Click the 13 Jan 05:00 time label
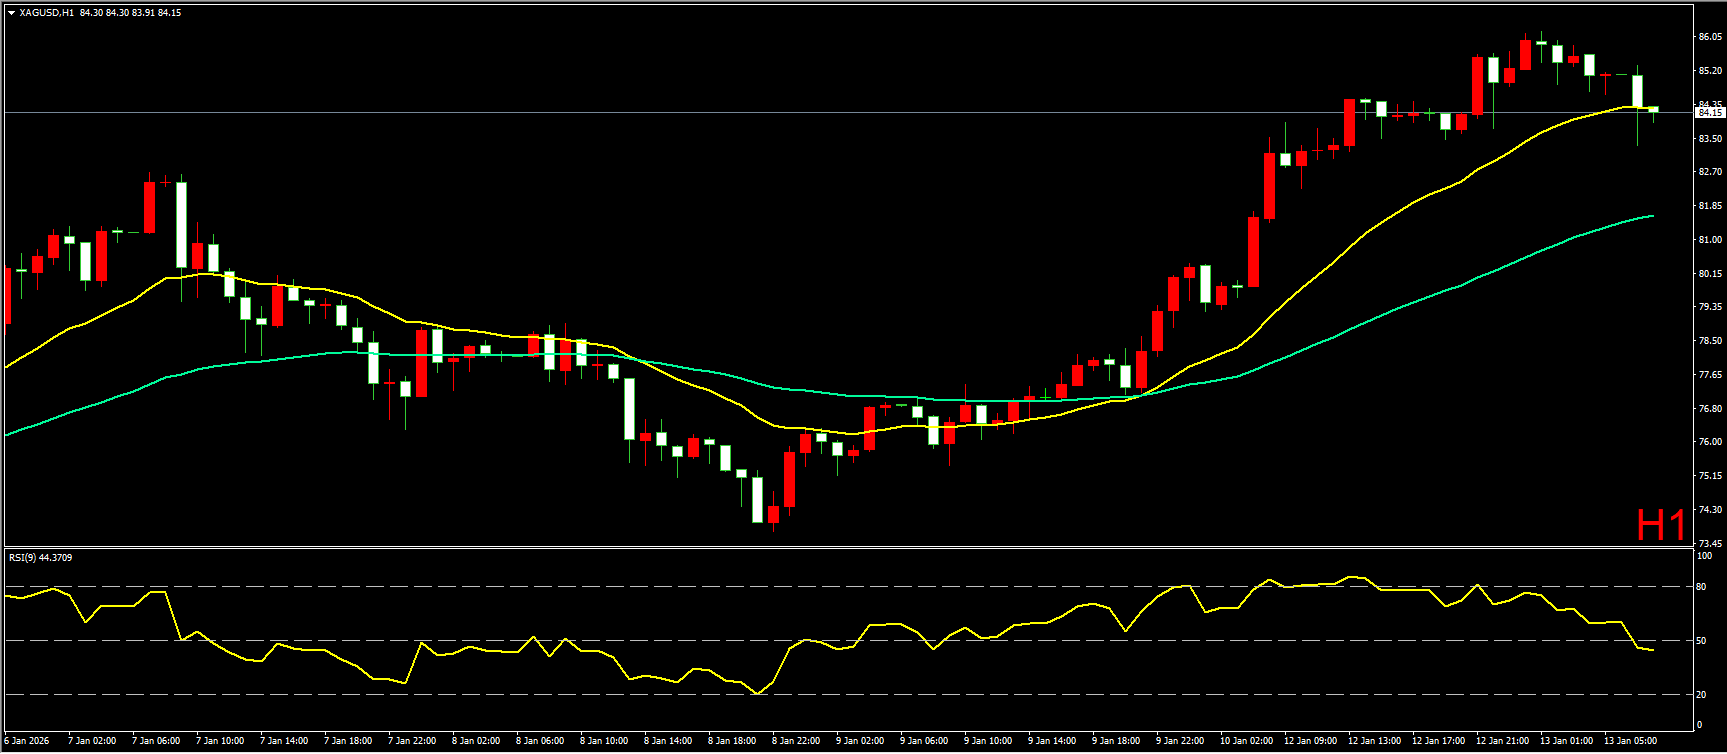This screenshot has width=1727, height=754. (1630, 741)
